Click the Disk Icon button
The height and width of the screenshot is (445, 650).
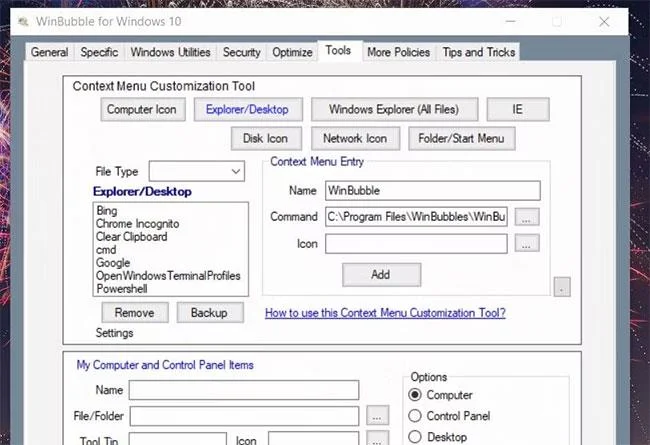coord(266,139)
